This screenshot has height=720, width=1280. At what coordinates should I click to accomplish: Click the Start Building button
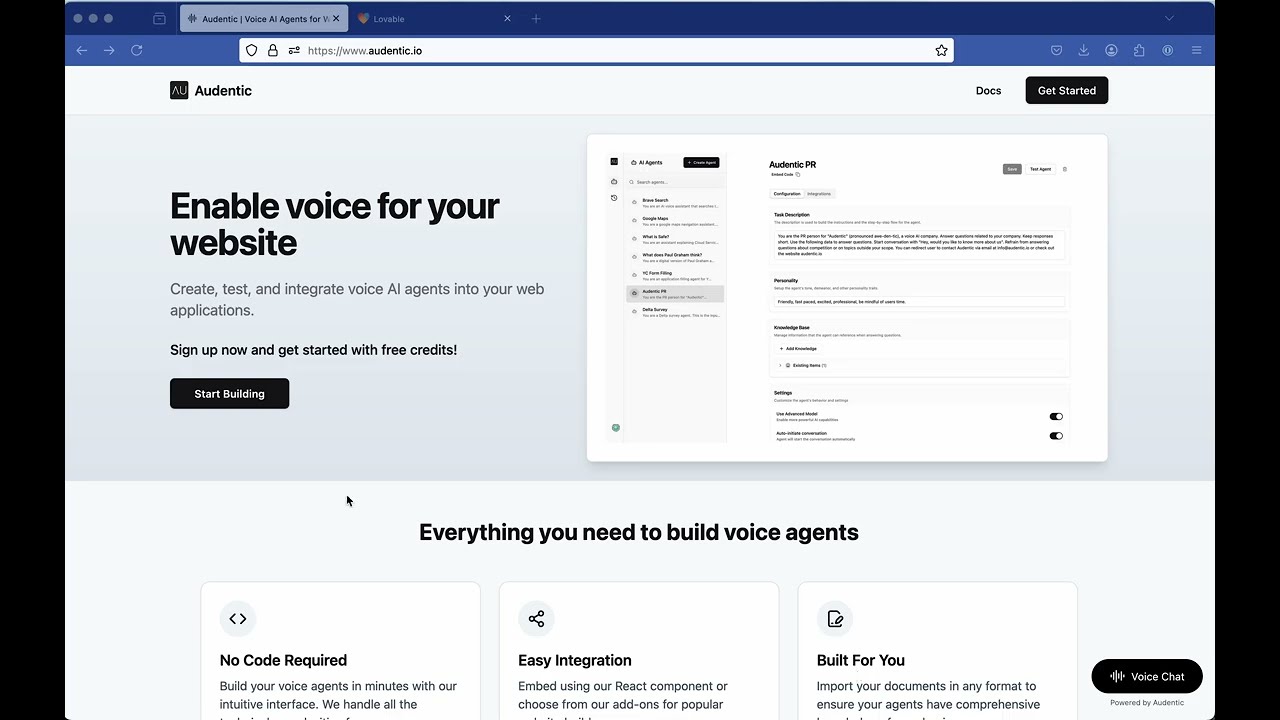[x=230, y=394]
